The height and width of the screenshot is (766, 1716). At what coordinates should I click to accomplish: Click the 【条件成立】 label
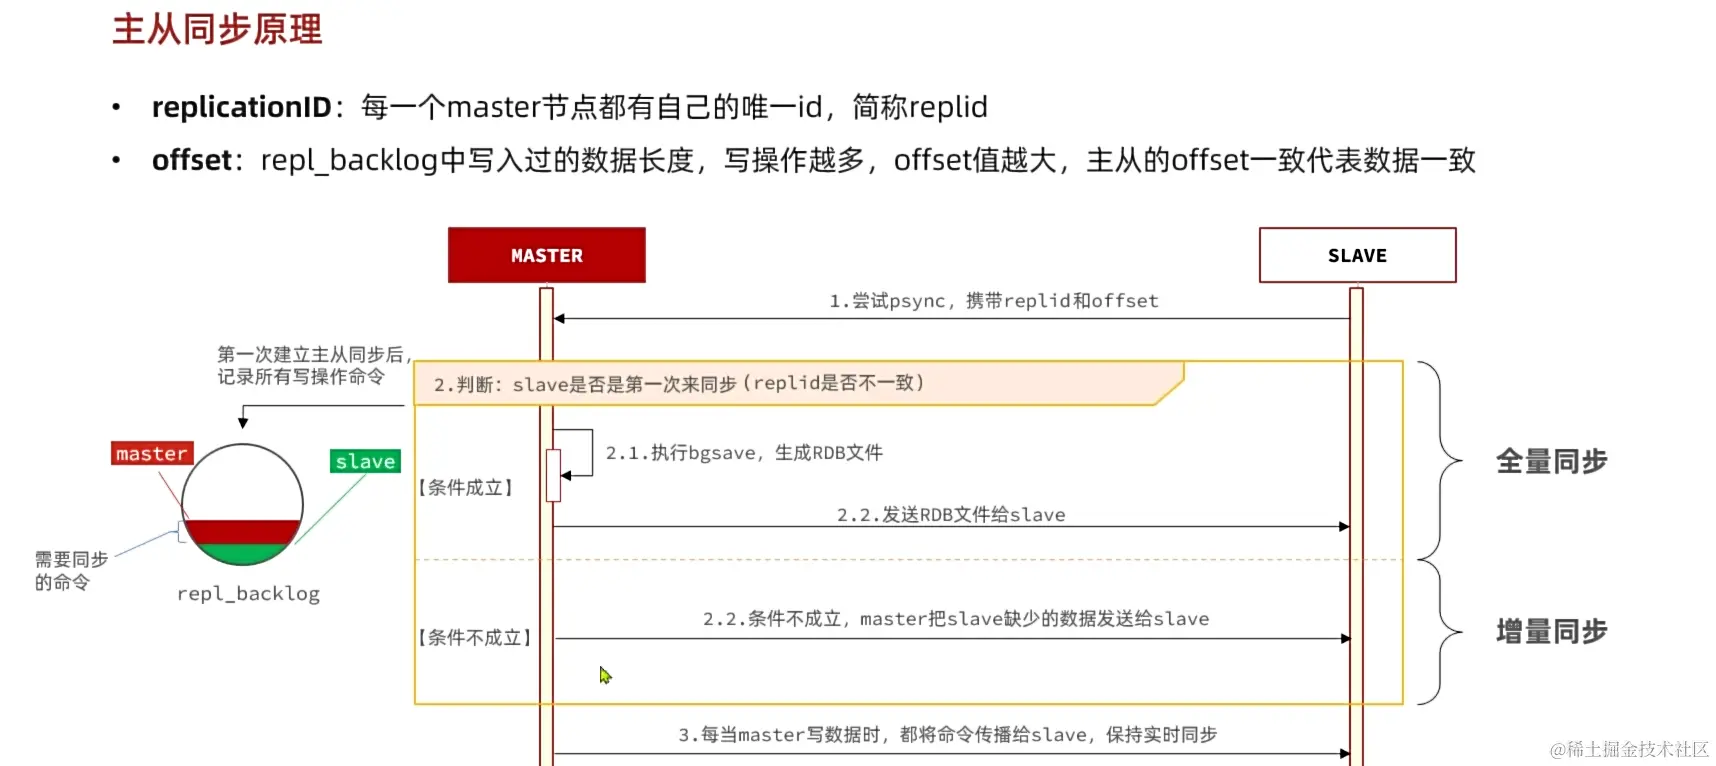click(x=466, y=488)
